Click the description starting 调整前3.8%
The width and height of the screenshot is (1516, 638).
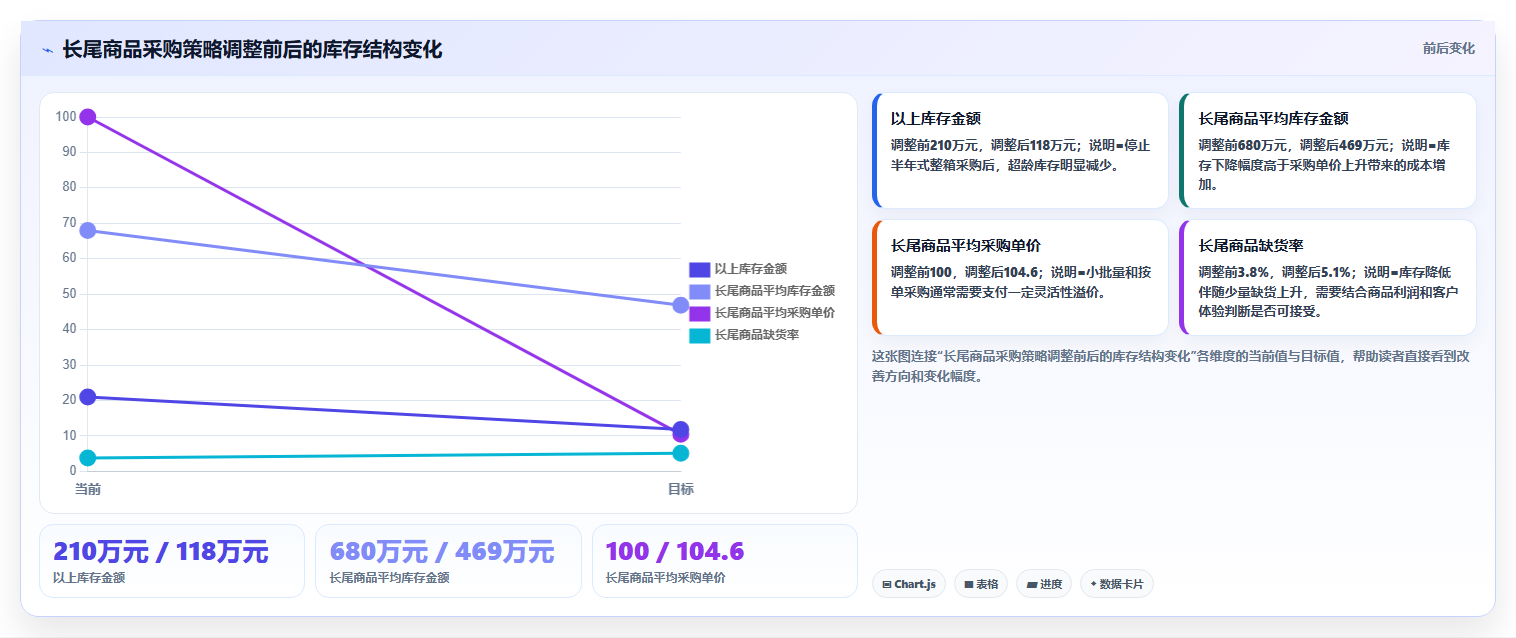(1328, 291)
